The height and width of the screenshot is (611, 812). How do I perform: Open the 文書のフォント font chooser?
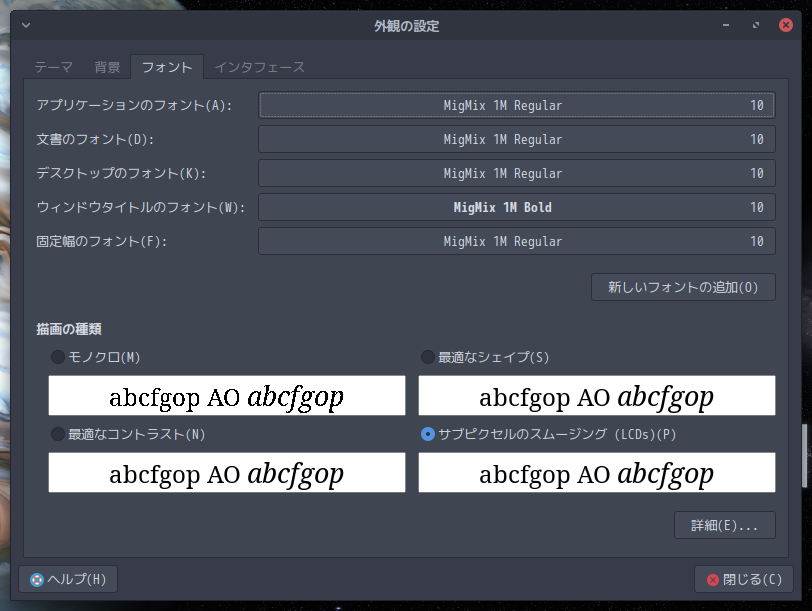click(516, 139)
